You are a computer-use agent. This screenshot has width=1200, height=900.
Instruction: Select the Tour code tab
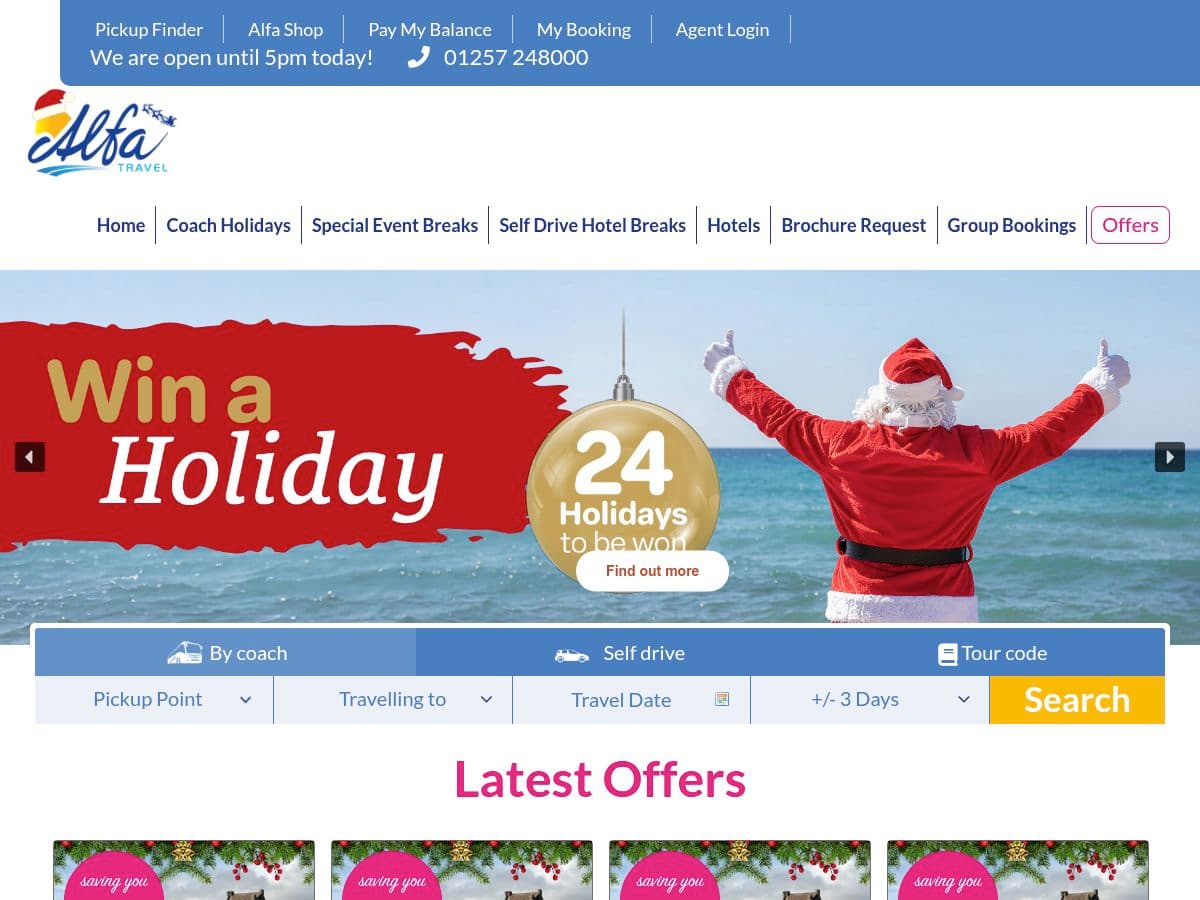tap(992, 653)
